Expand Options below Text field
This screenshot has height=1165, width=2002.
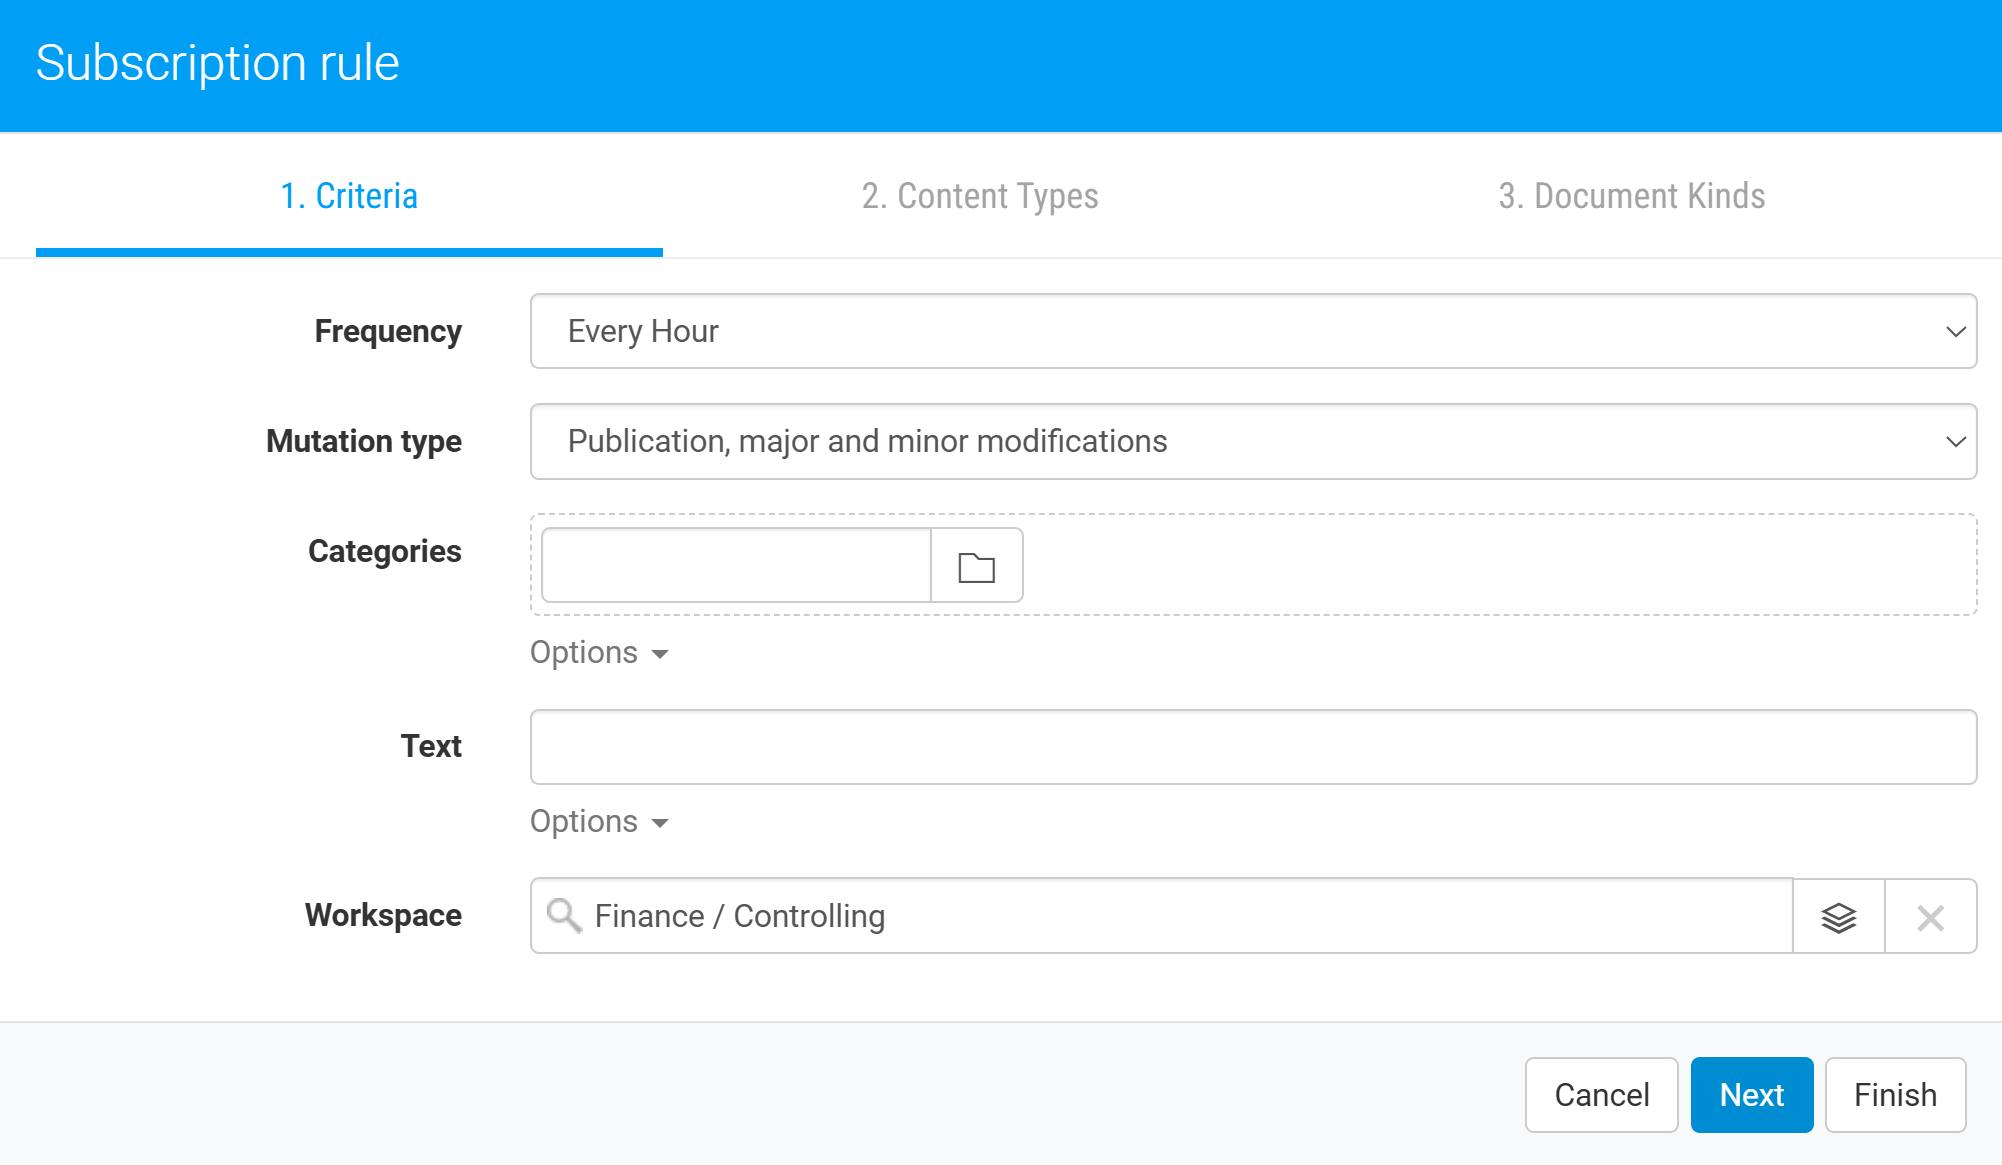(598, 822)
